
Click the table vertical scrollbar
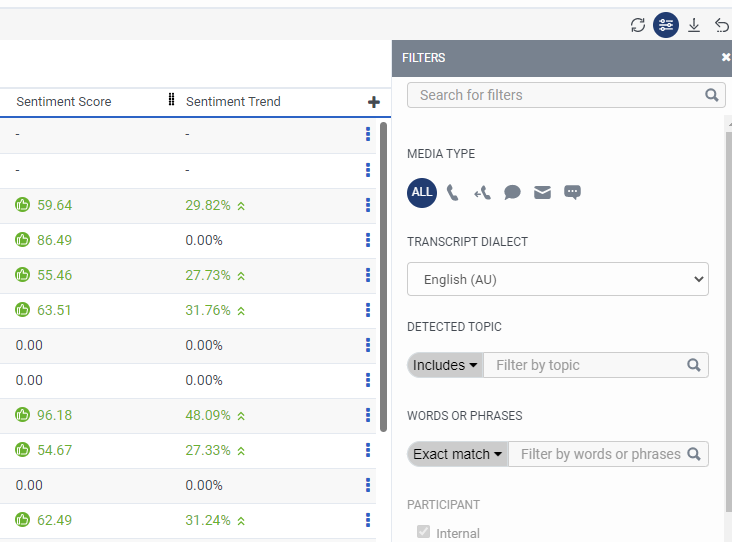(383, 277)
